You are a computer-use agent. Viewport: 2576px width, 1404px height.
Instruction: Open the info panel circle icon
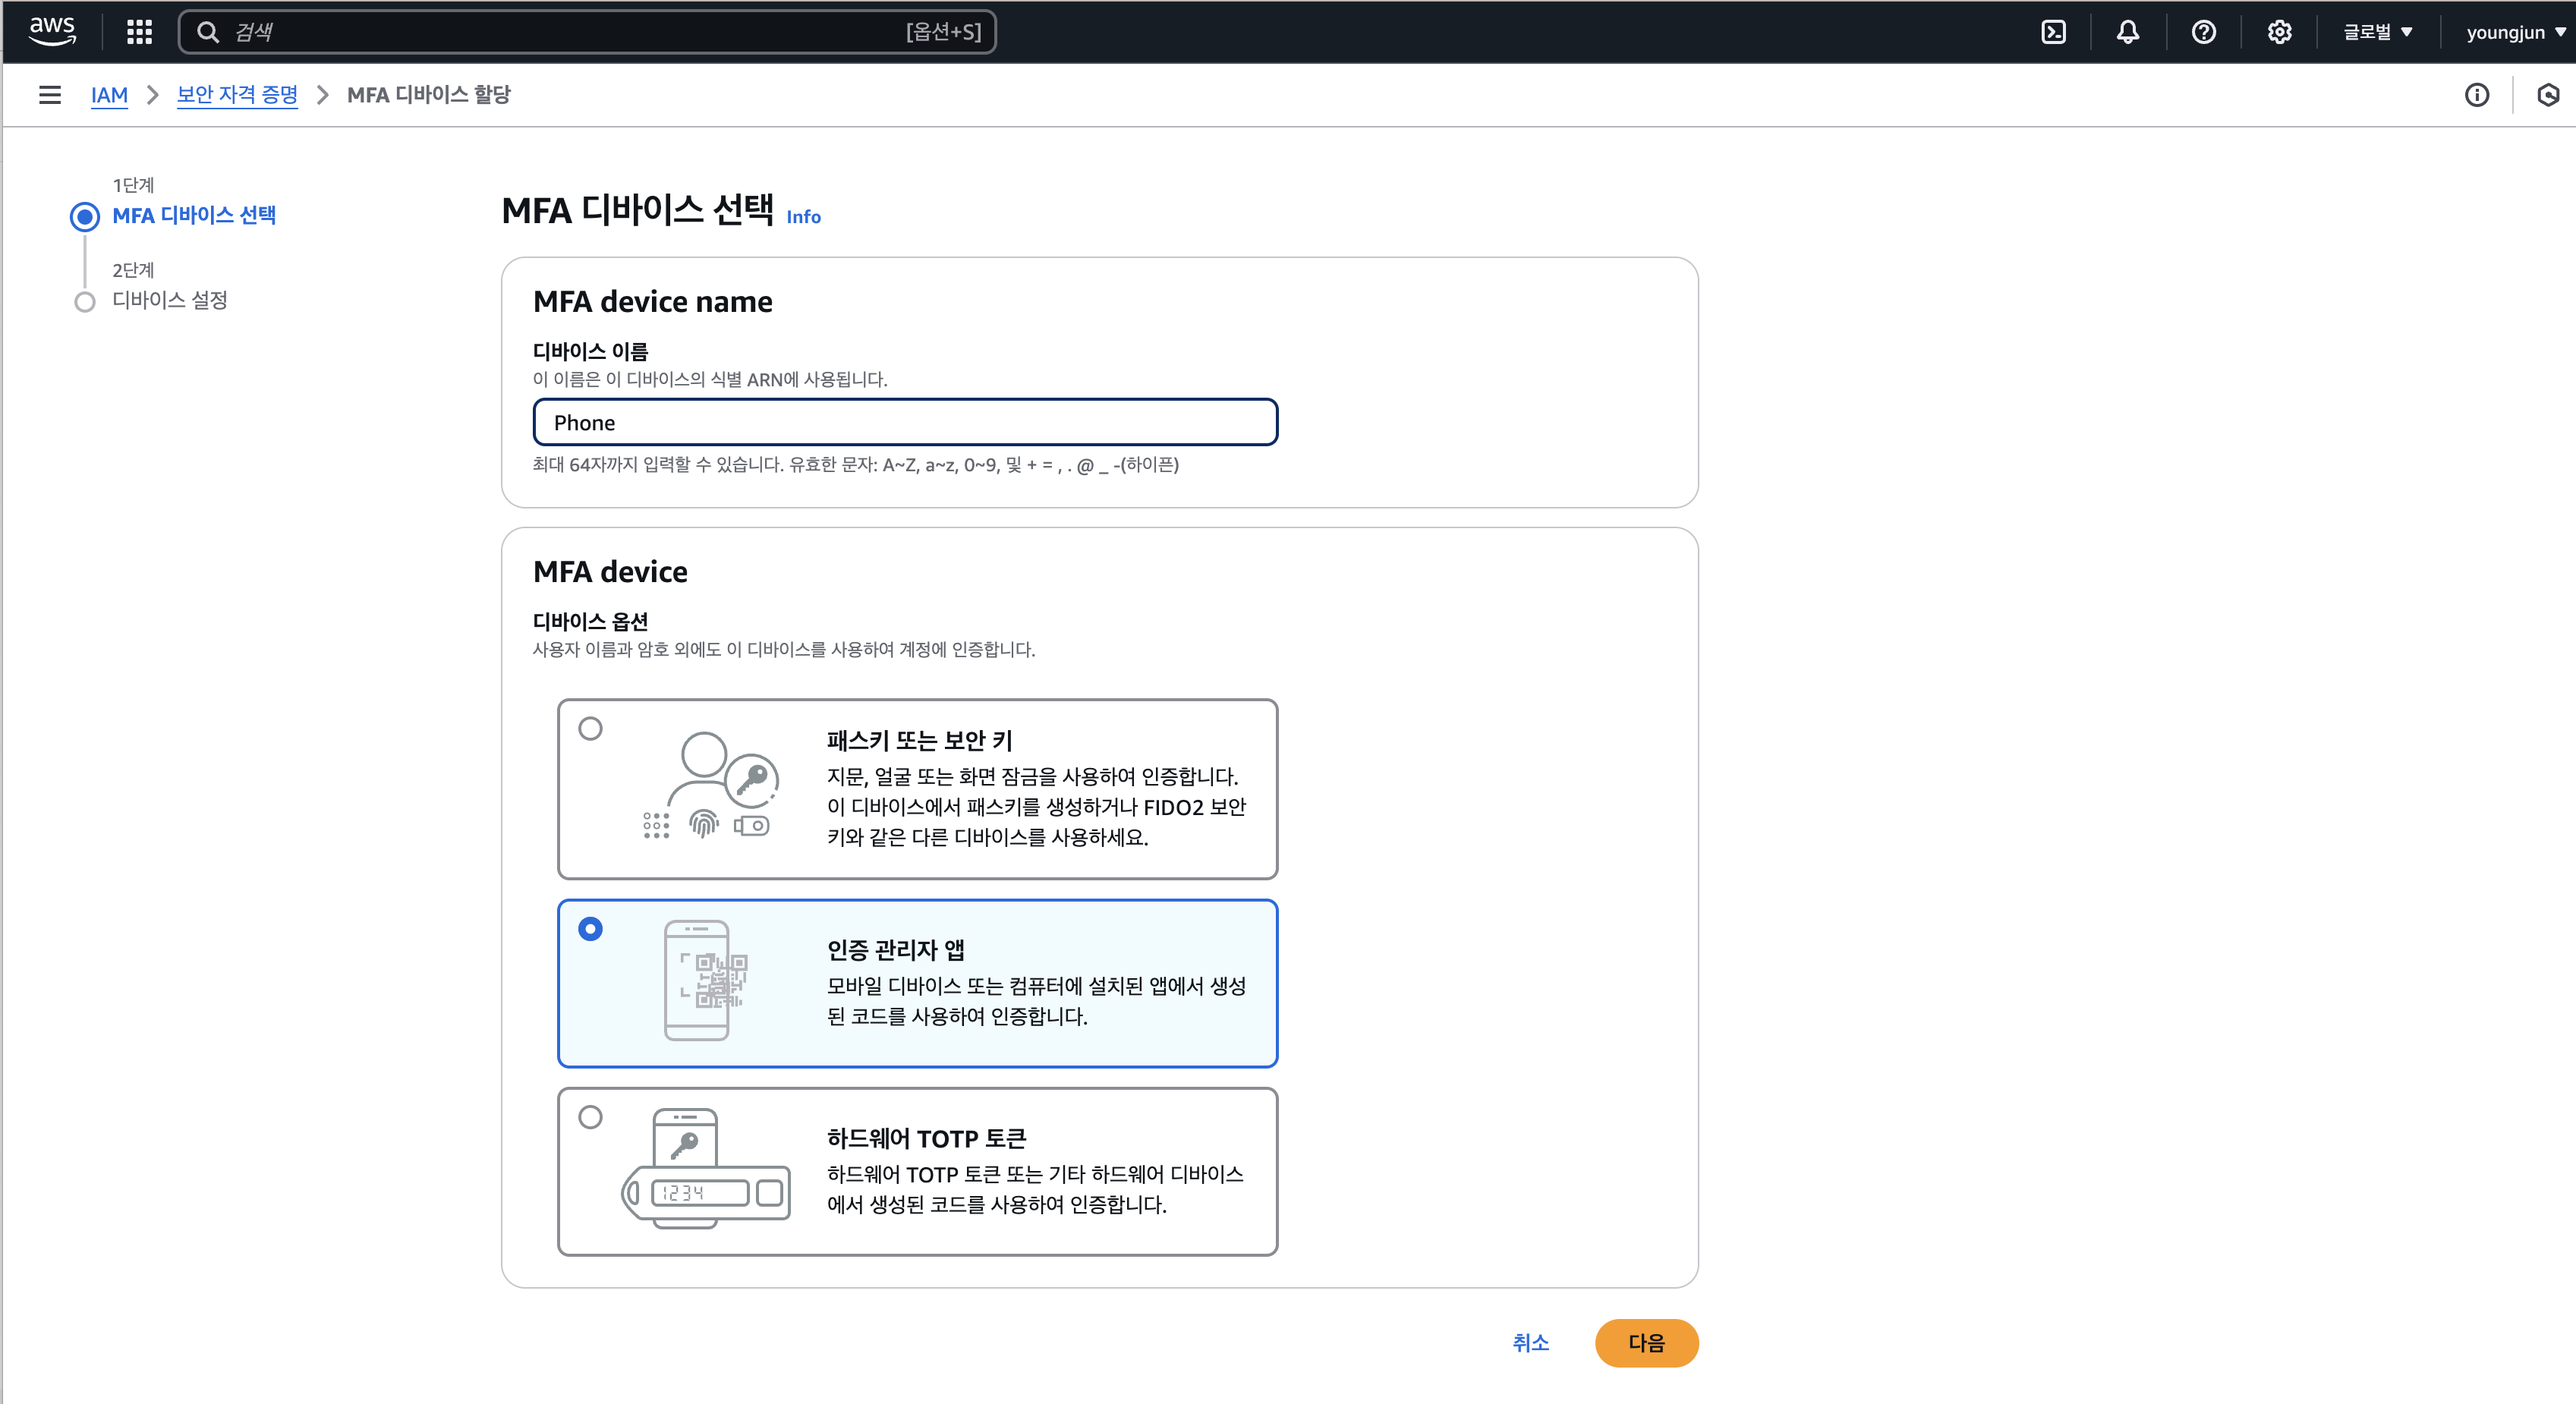pyautogui.click(x=2476, y=95)
